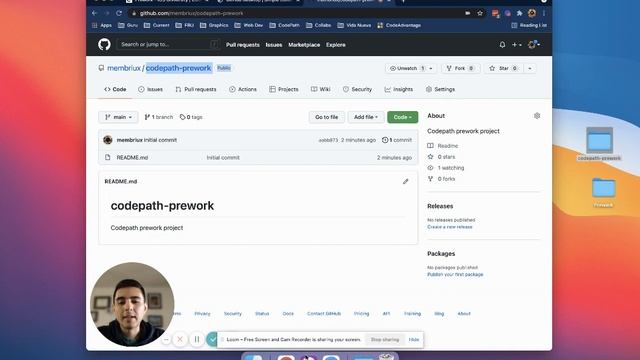This screenshot has width=640, height=360.
Task: Open the CodePath bookmark folder
Action: point(284,25)
